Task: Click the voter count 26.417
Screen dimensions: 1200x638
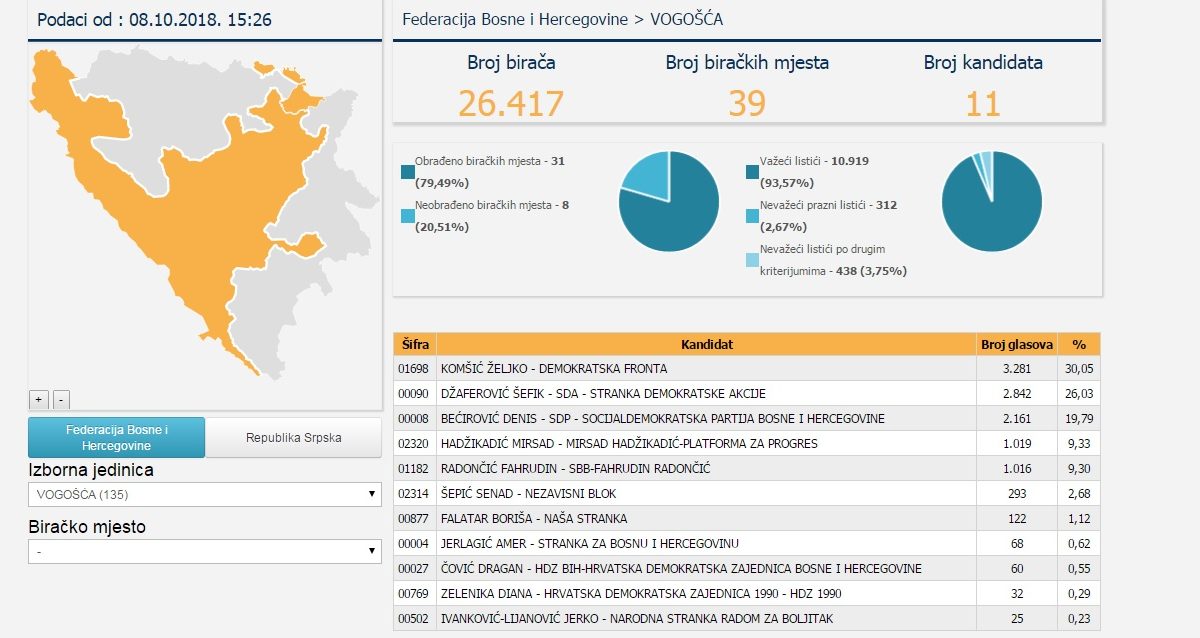Action: (511, 102)
